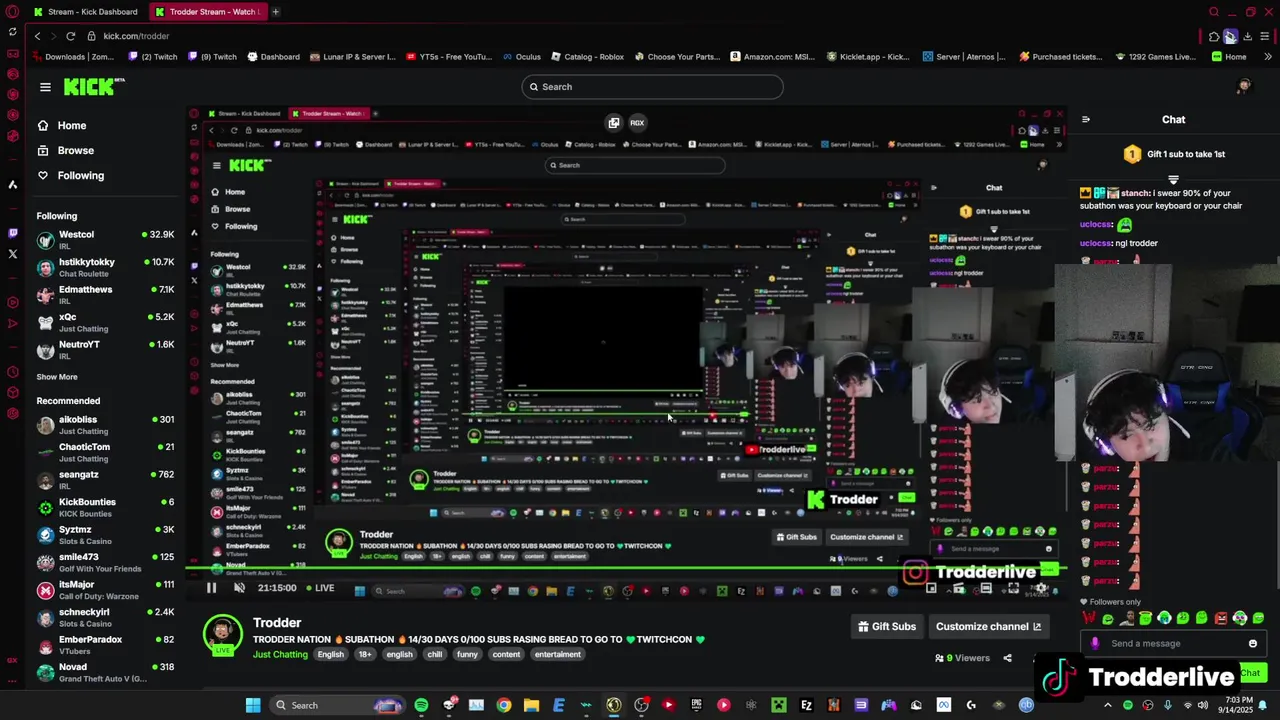This screenshot has height=720, width=1280.
Task: Open Minecraft from the taskbar
Action: [x=779, y=705]
